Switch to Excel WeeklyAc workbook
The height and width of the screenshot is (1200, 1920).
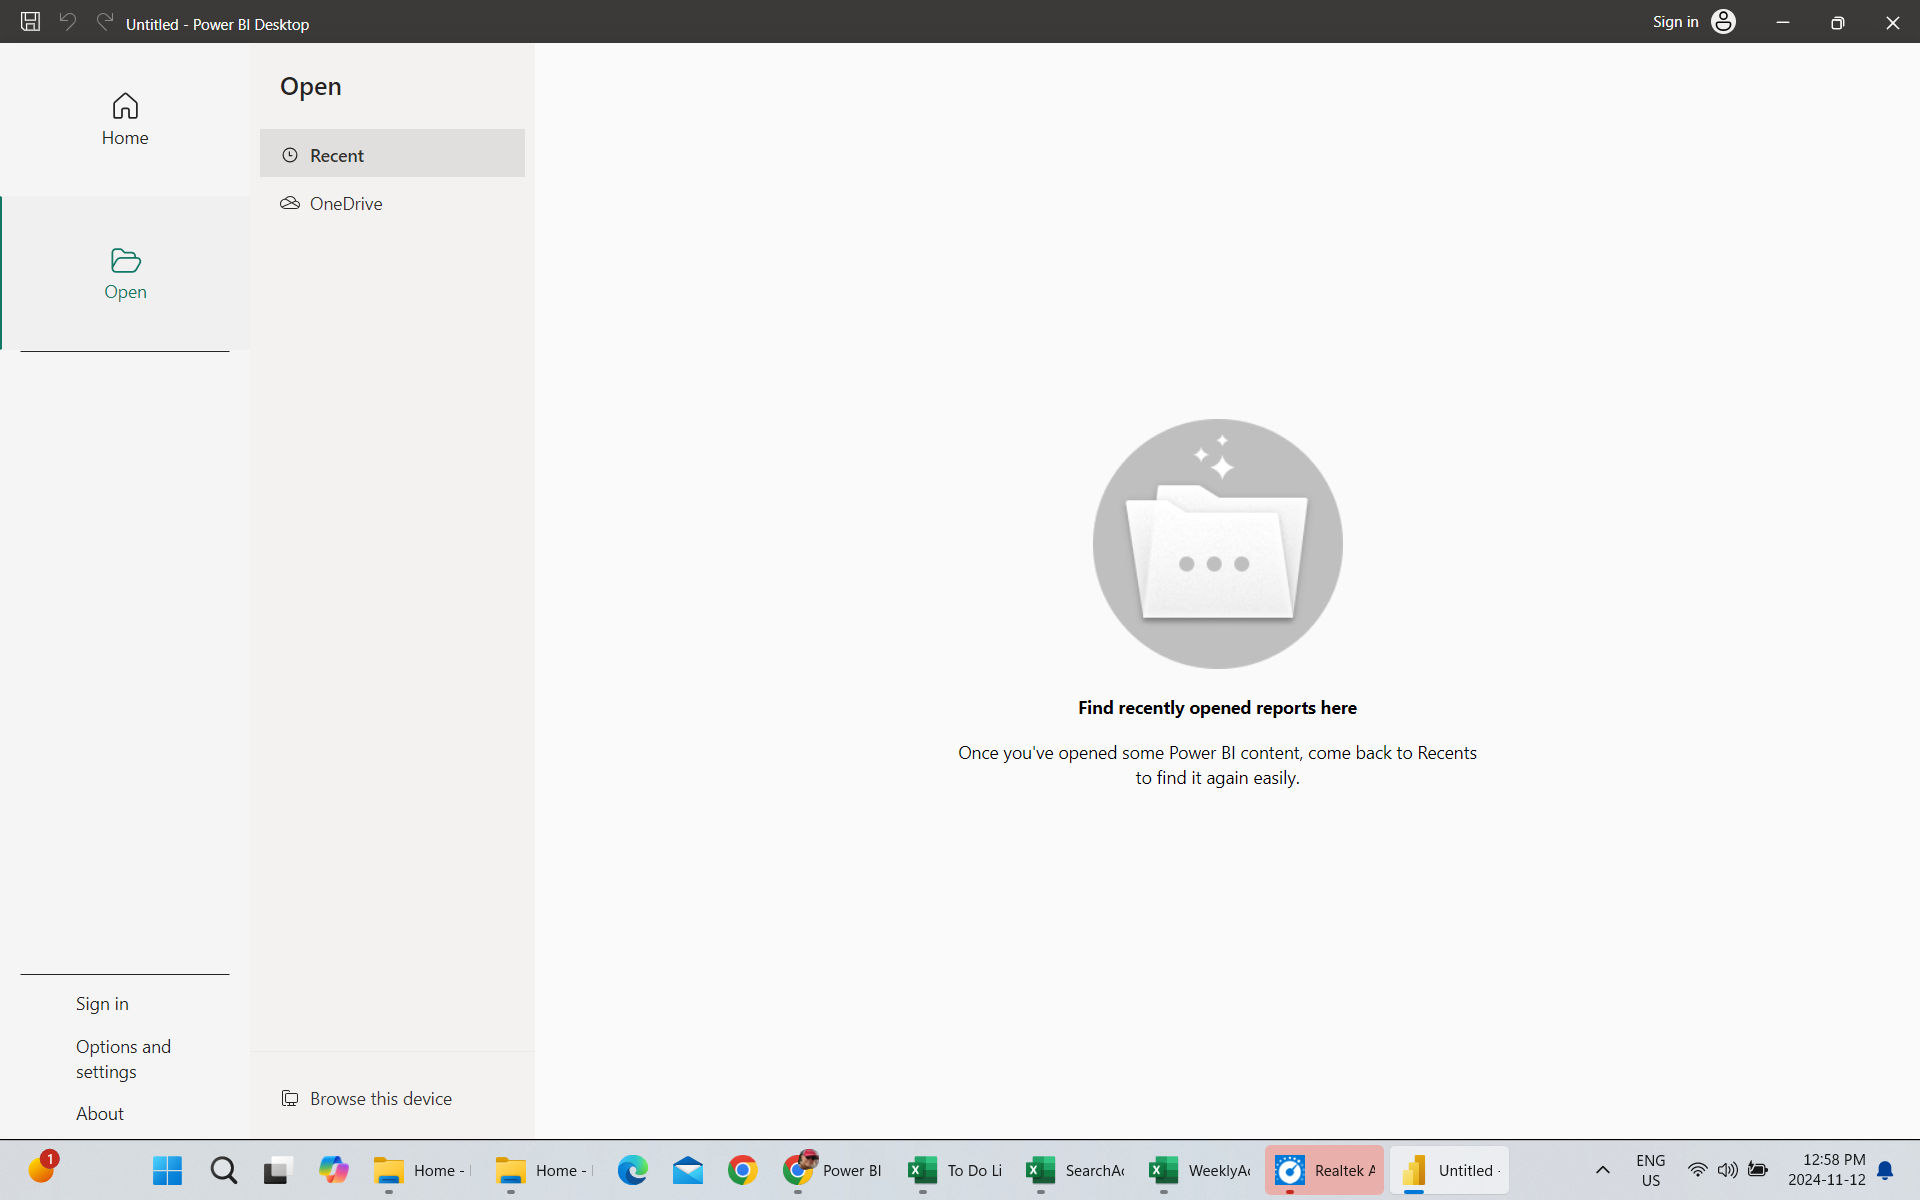[1198, 1170]
